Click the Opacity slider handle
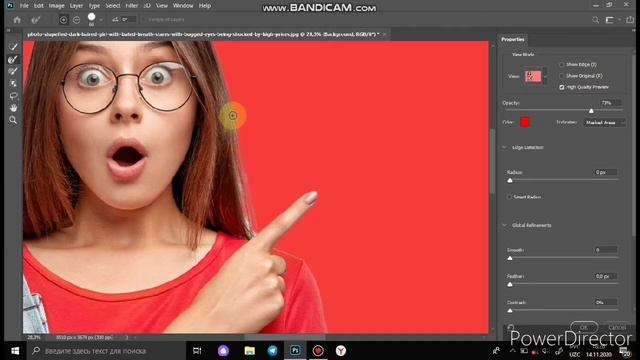Image resolution: width=640 pixels, height=360 pixels. [591, 111]
